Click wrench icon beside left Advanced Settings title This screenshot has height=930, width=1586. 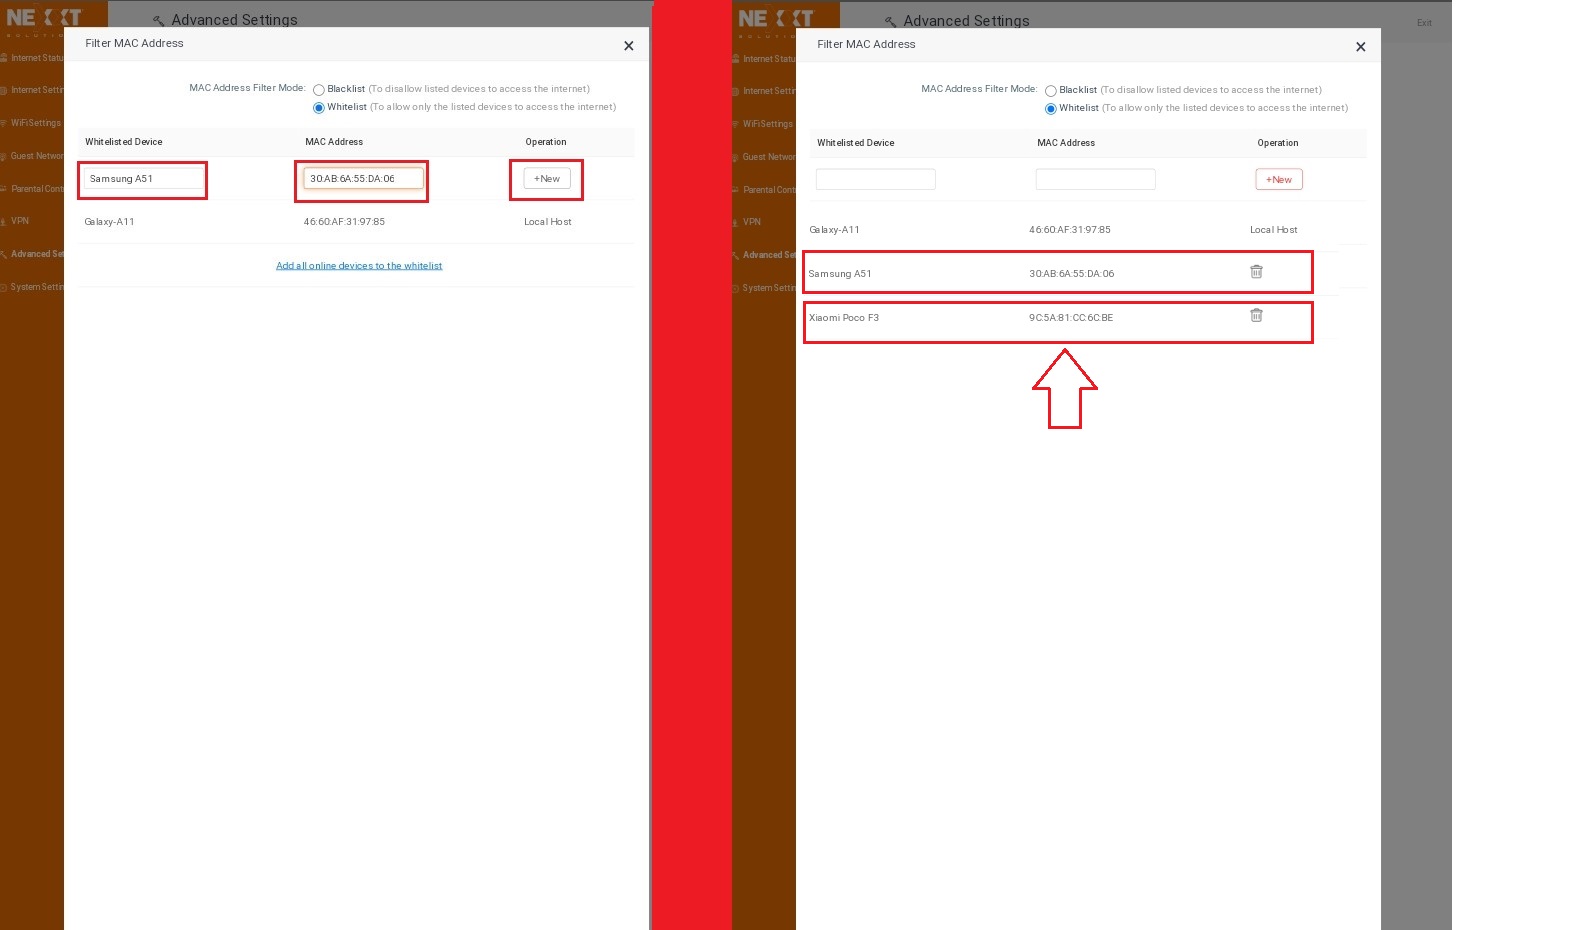[x=158, y=20]
